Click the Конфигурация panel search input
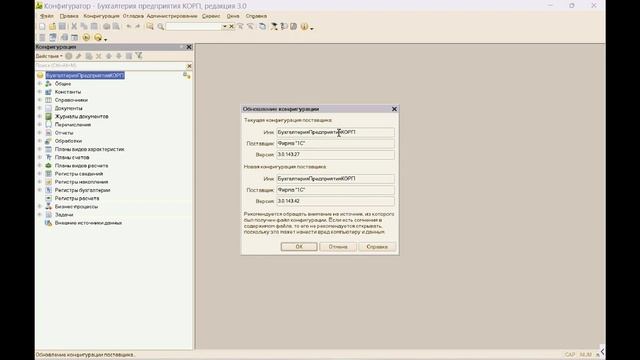The width and height of the screenshot is (640, 360). (x=110, y=66)
